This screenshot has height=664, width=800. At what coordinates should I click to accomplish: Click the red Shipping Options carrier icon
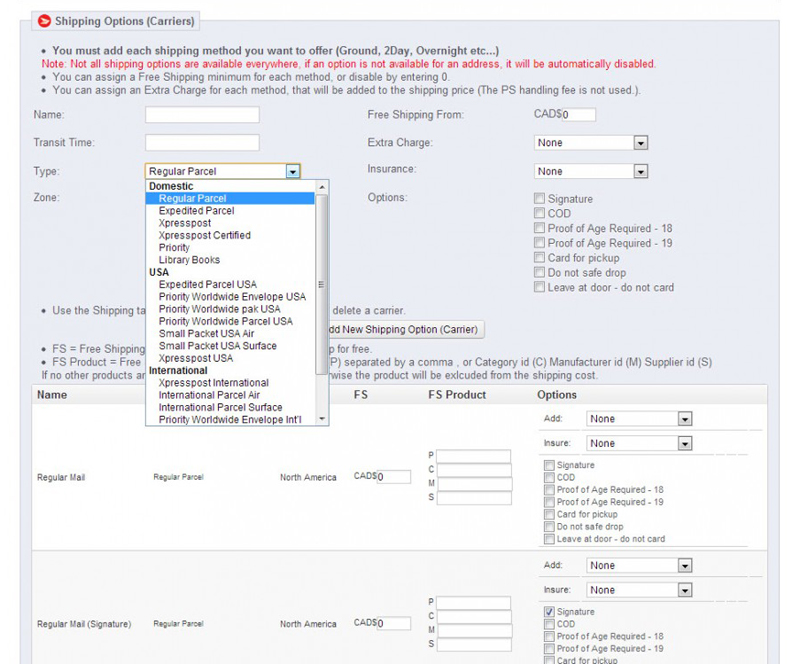pyautogui.click(x=44, y=21)
